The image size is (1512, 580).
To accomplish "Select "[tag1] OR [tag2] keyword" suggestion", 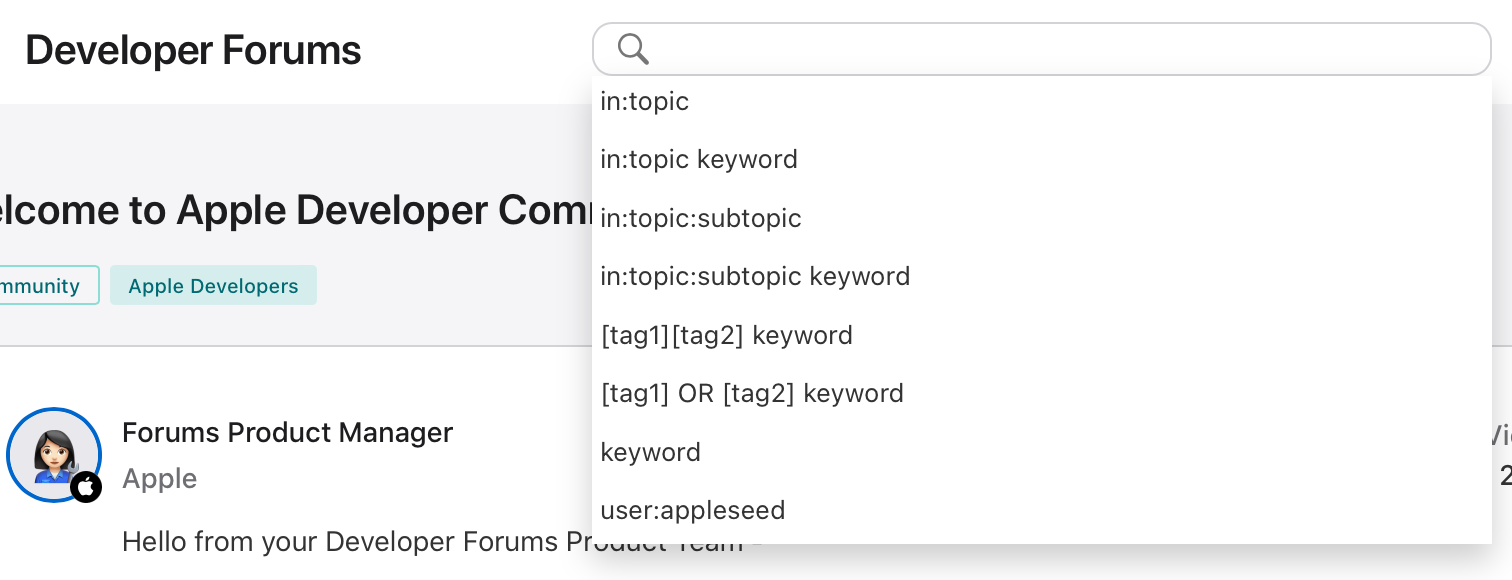I will pyautogui.click(x=1042, y=393).
